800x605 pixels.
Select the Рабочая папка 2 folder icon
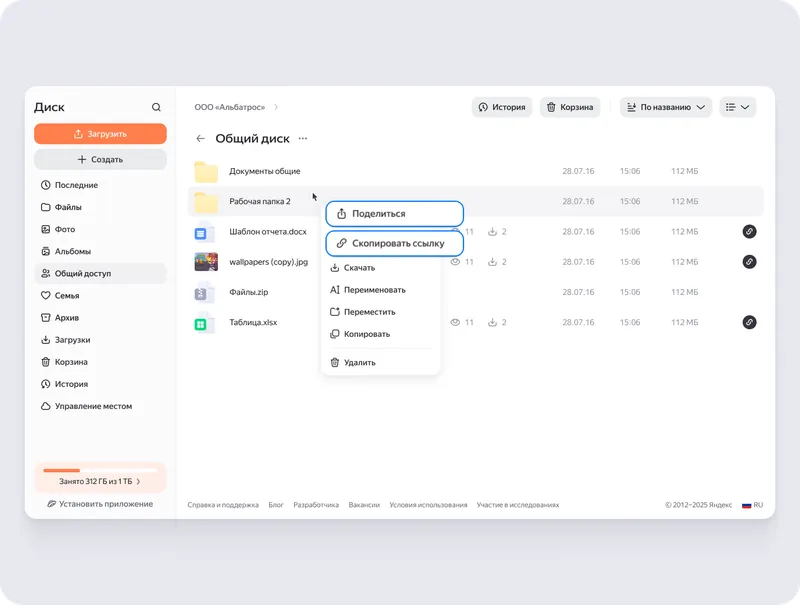(206, 202)
